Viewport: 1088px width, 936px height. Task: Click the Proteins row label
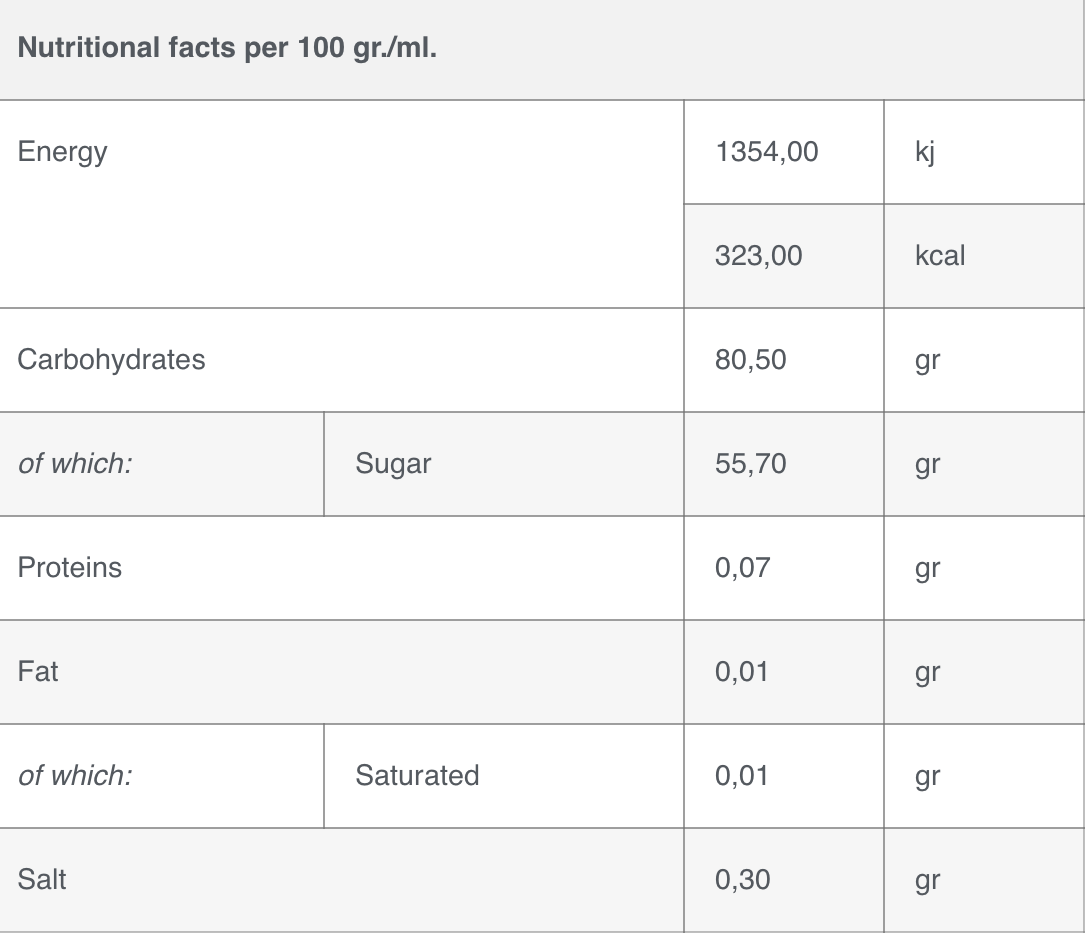pos(69,568)
